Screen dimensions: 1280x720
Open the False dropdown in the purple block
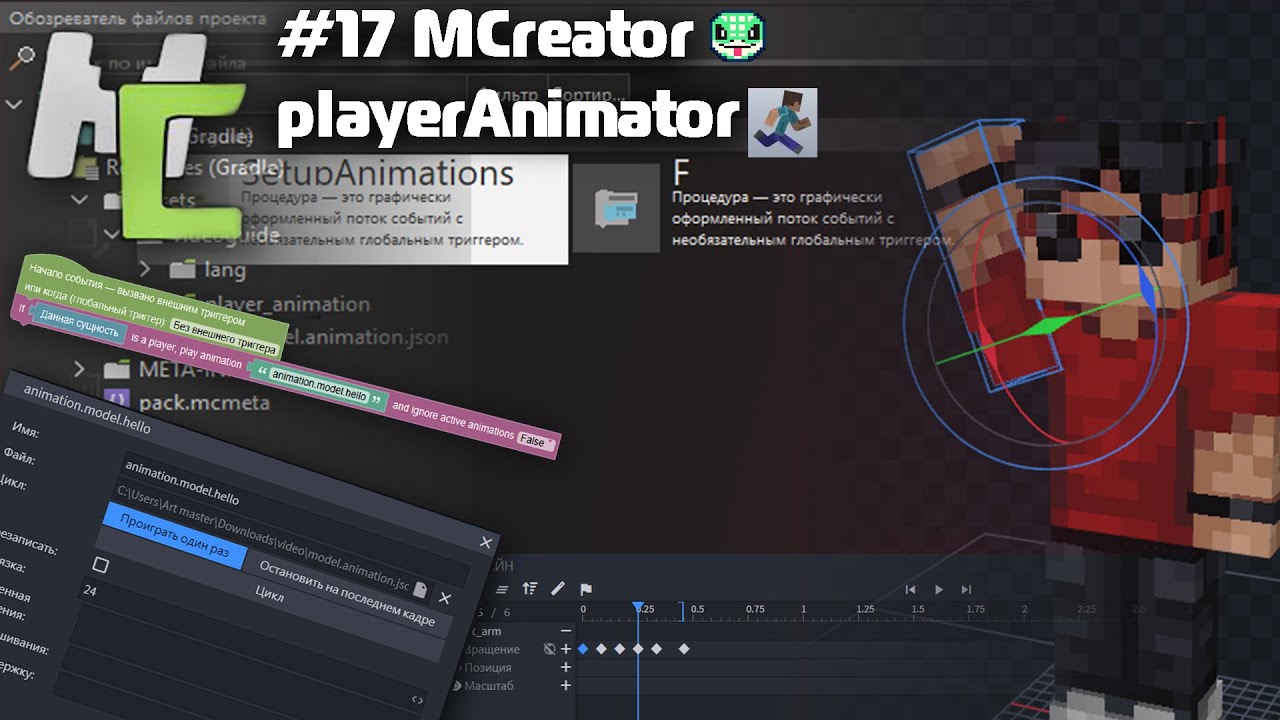[x=536, y=440]
